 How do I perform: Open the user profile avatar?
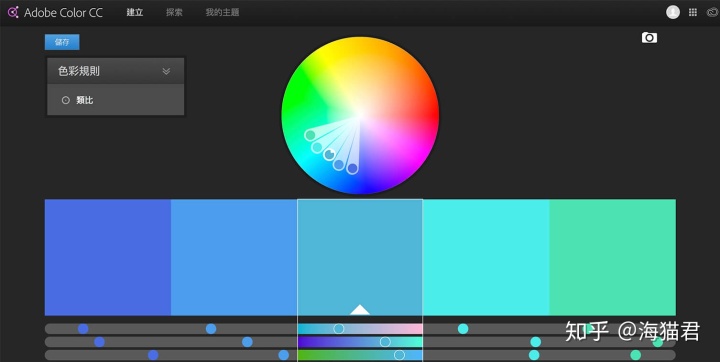[673, 12]
